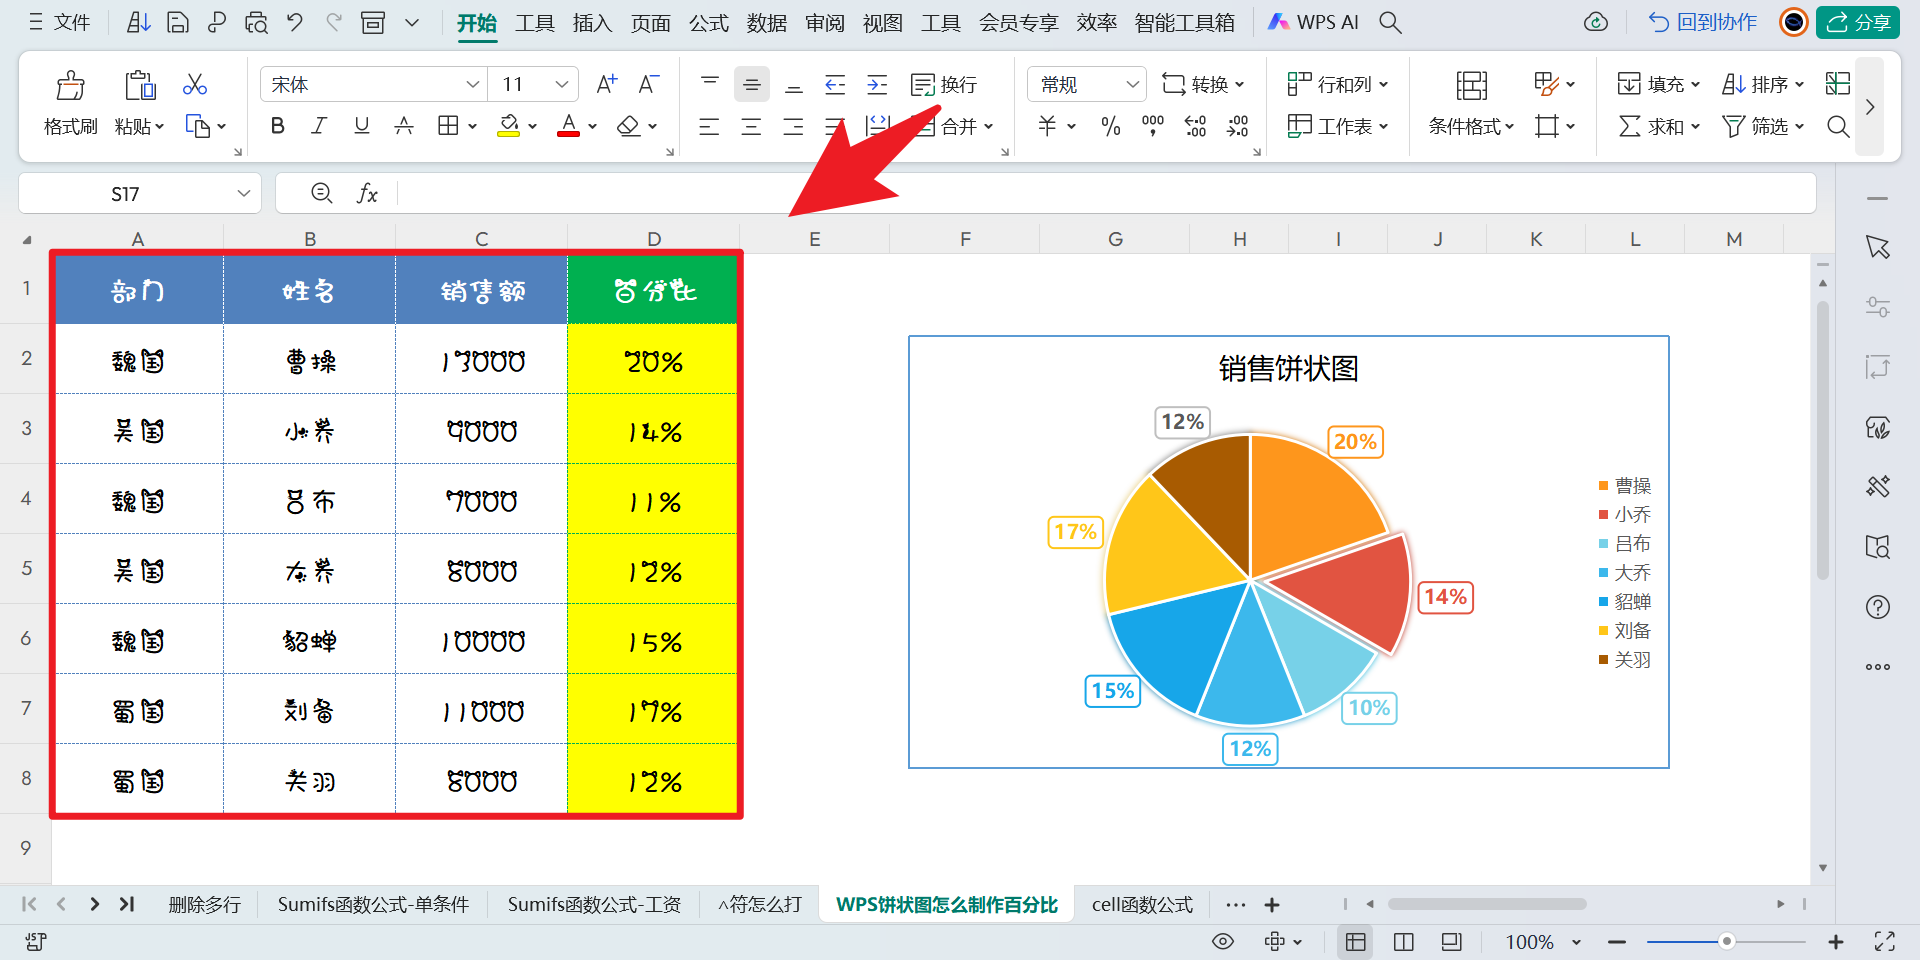Click the thousands separator icon
Screen dimensions: 1920x960
point(1153,126)
